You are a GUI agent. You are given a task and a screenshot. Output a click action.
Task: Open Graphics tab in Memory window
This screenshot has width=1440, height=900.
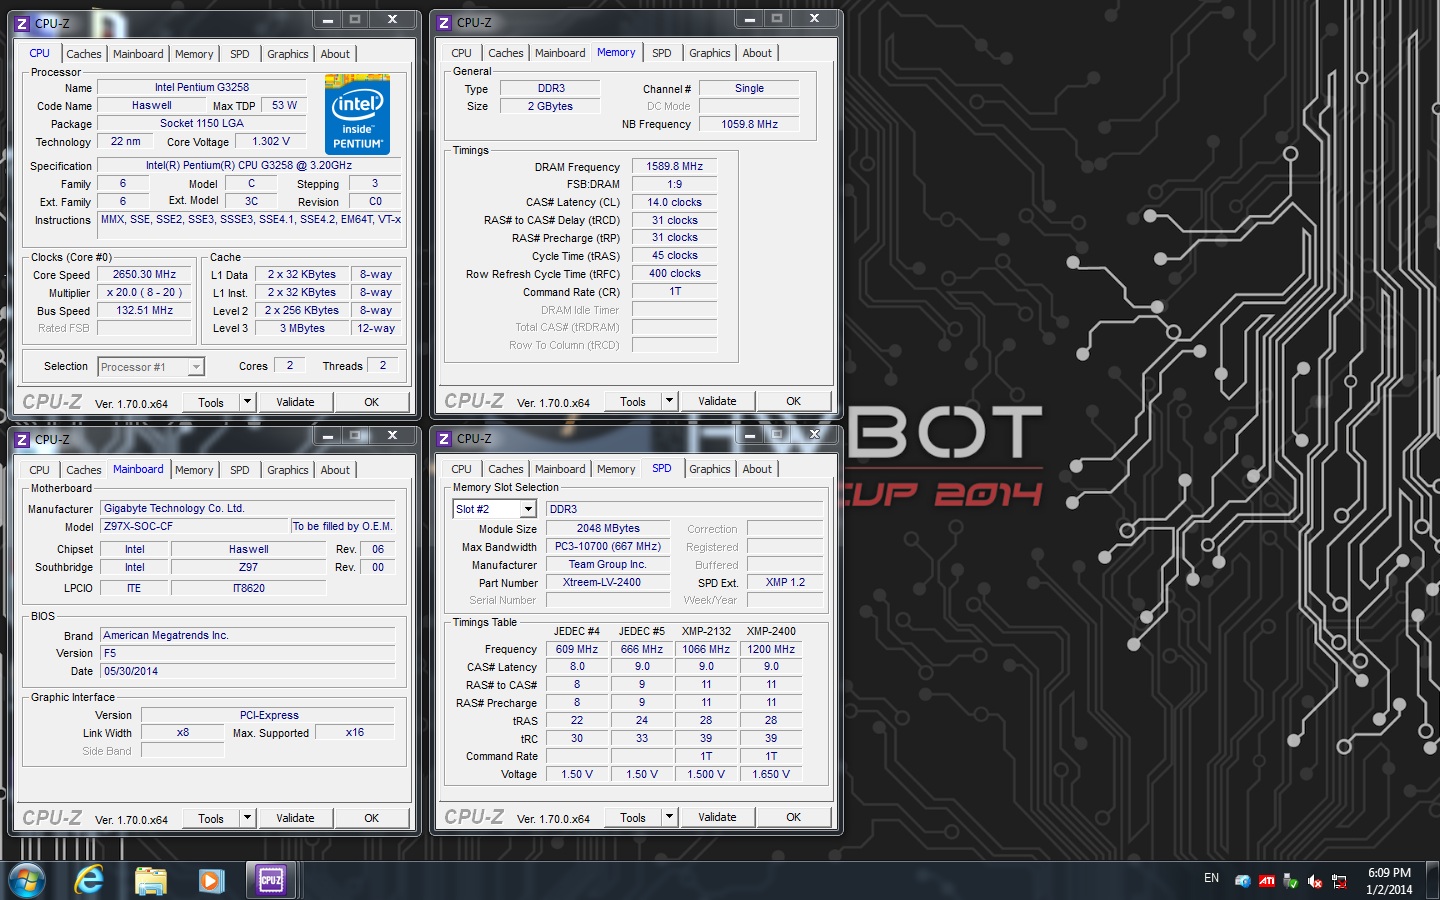(710, 53)
